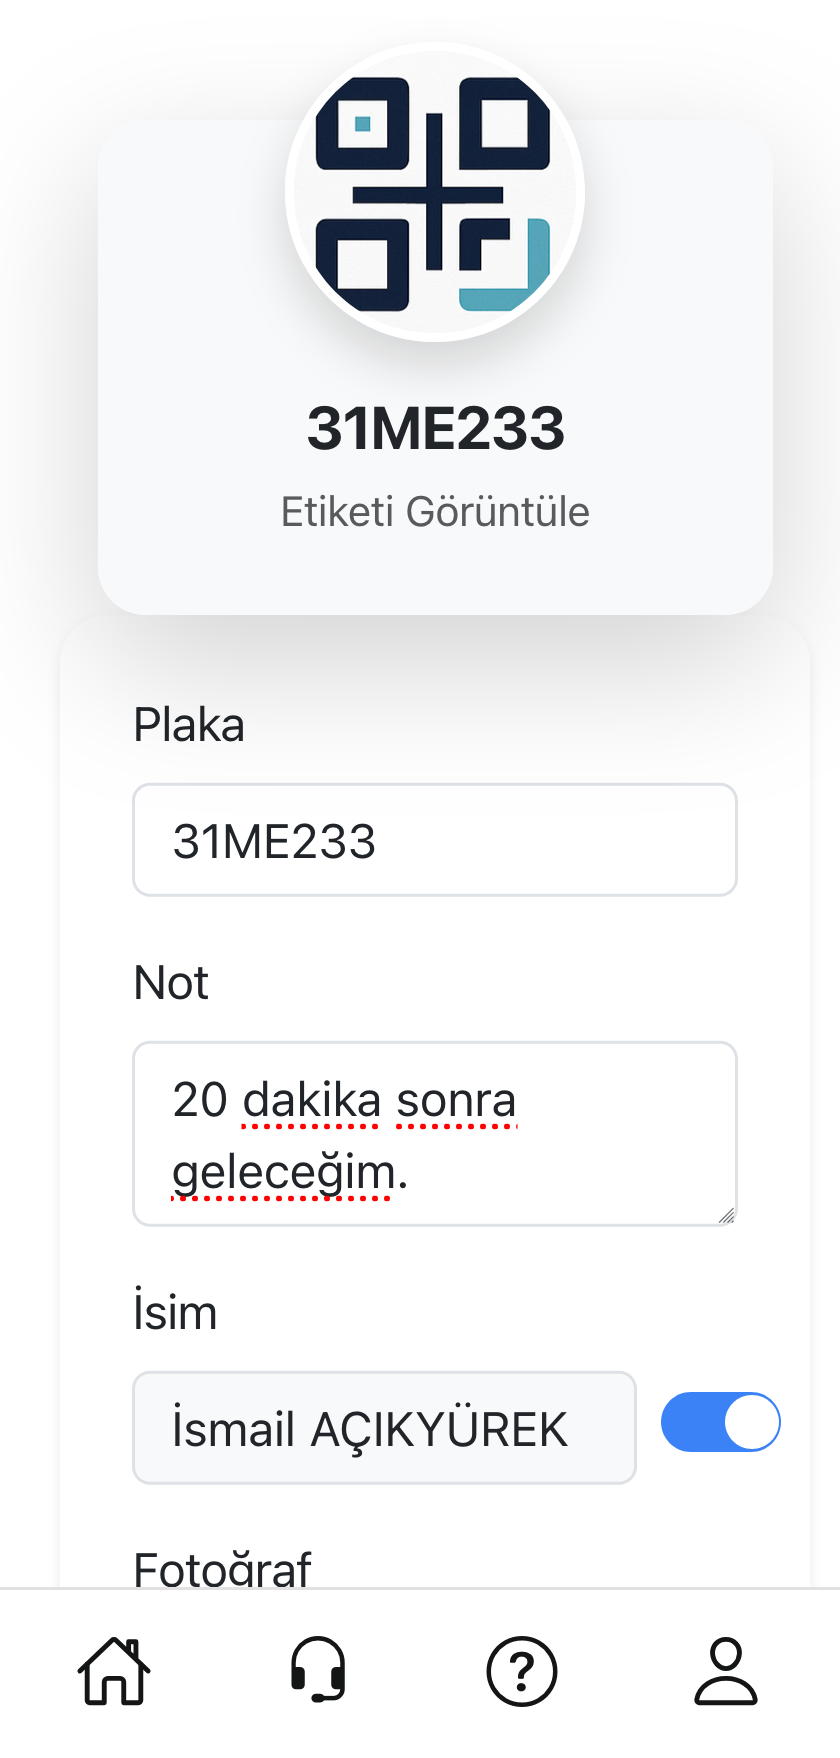Open the Etiketi Görüntüle link
The image size is (840, 1758).
(x=435, y=512)
